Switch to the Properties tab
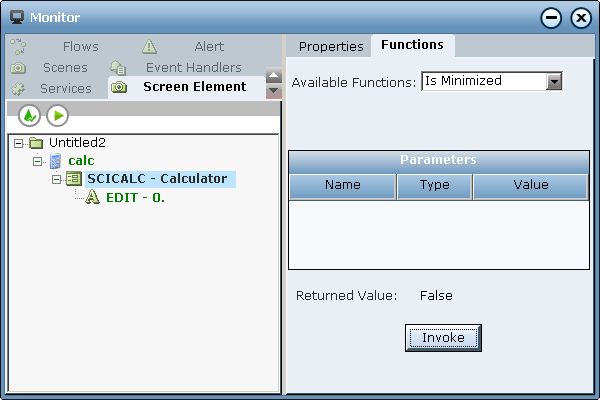The height and width of the screenshot is (400, 600). point(331,46)
